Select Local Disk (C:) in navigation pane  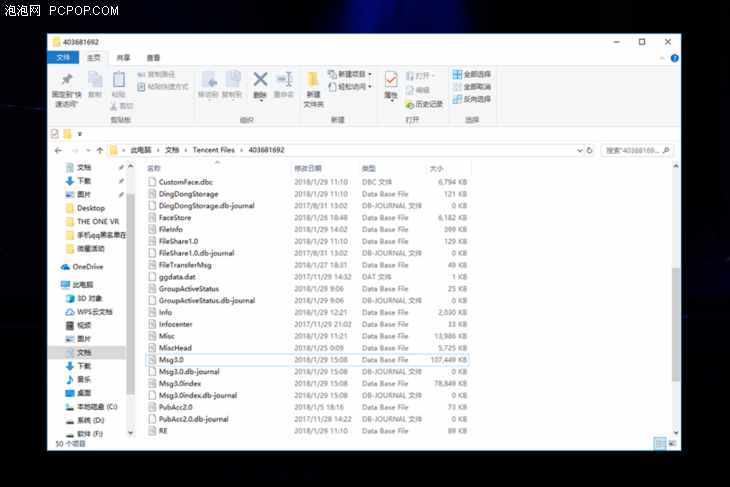click(x=97, y=407)
